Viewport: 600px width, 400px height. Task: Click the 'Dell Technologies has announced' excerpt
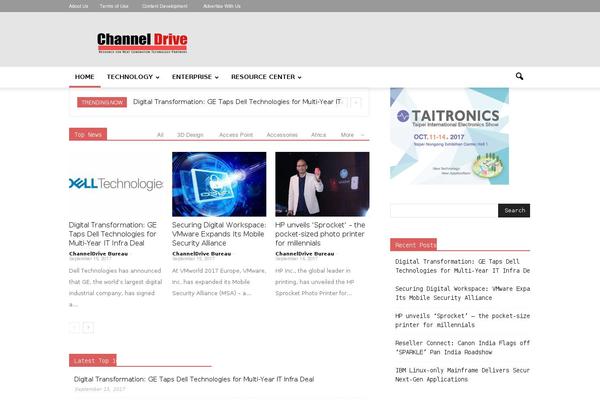[x=115, y=287]
